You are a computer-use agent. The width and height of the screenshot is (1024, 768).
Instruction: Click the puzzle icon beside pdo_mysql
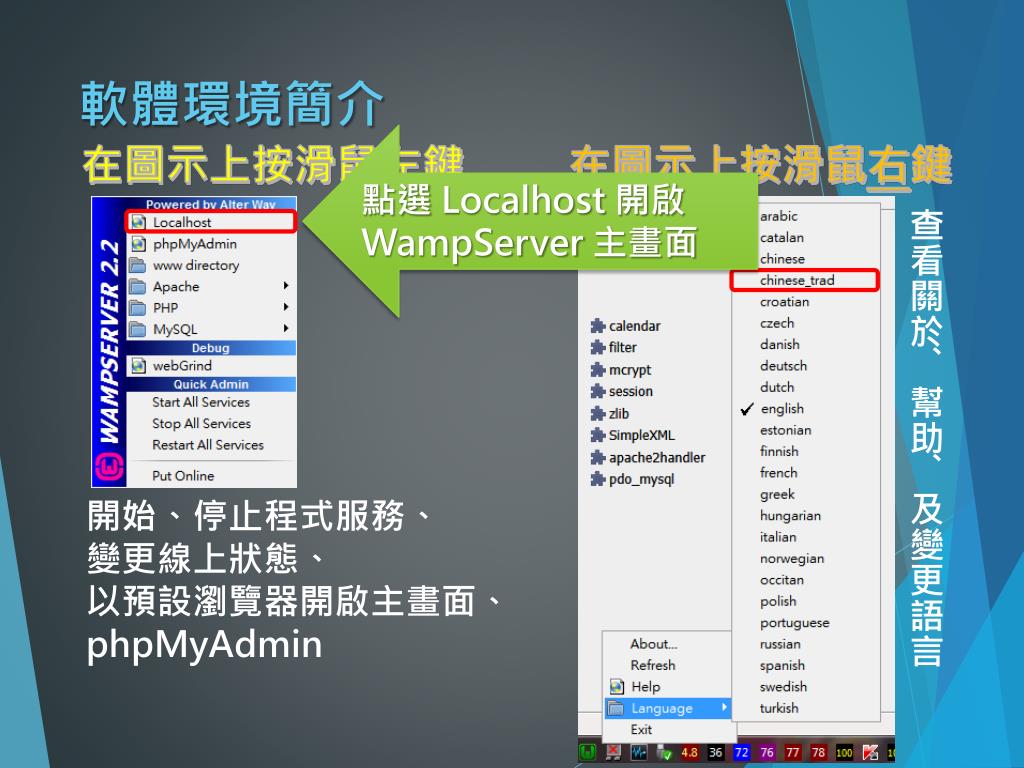click(x=598, y=479)
